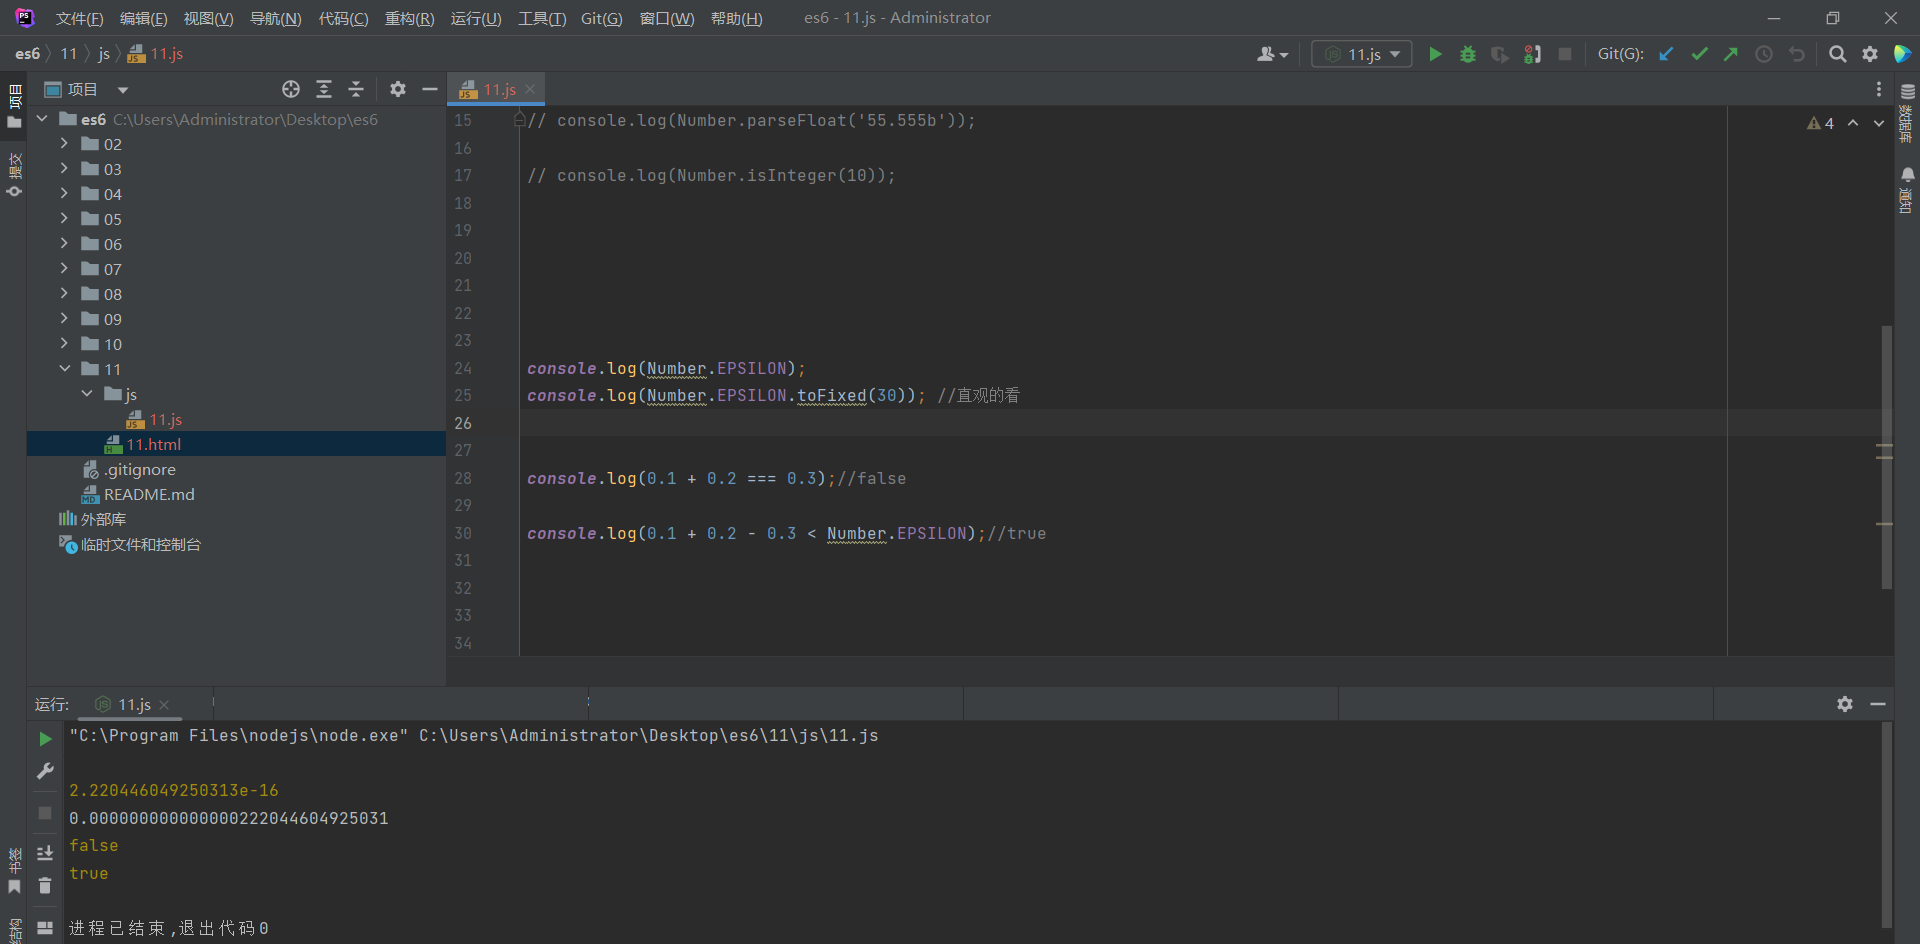1920x944 pixels.
Task: Open IDE settings gear in top toolbar
Action: click(x=1870, y=54)
